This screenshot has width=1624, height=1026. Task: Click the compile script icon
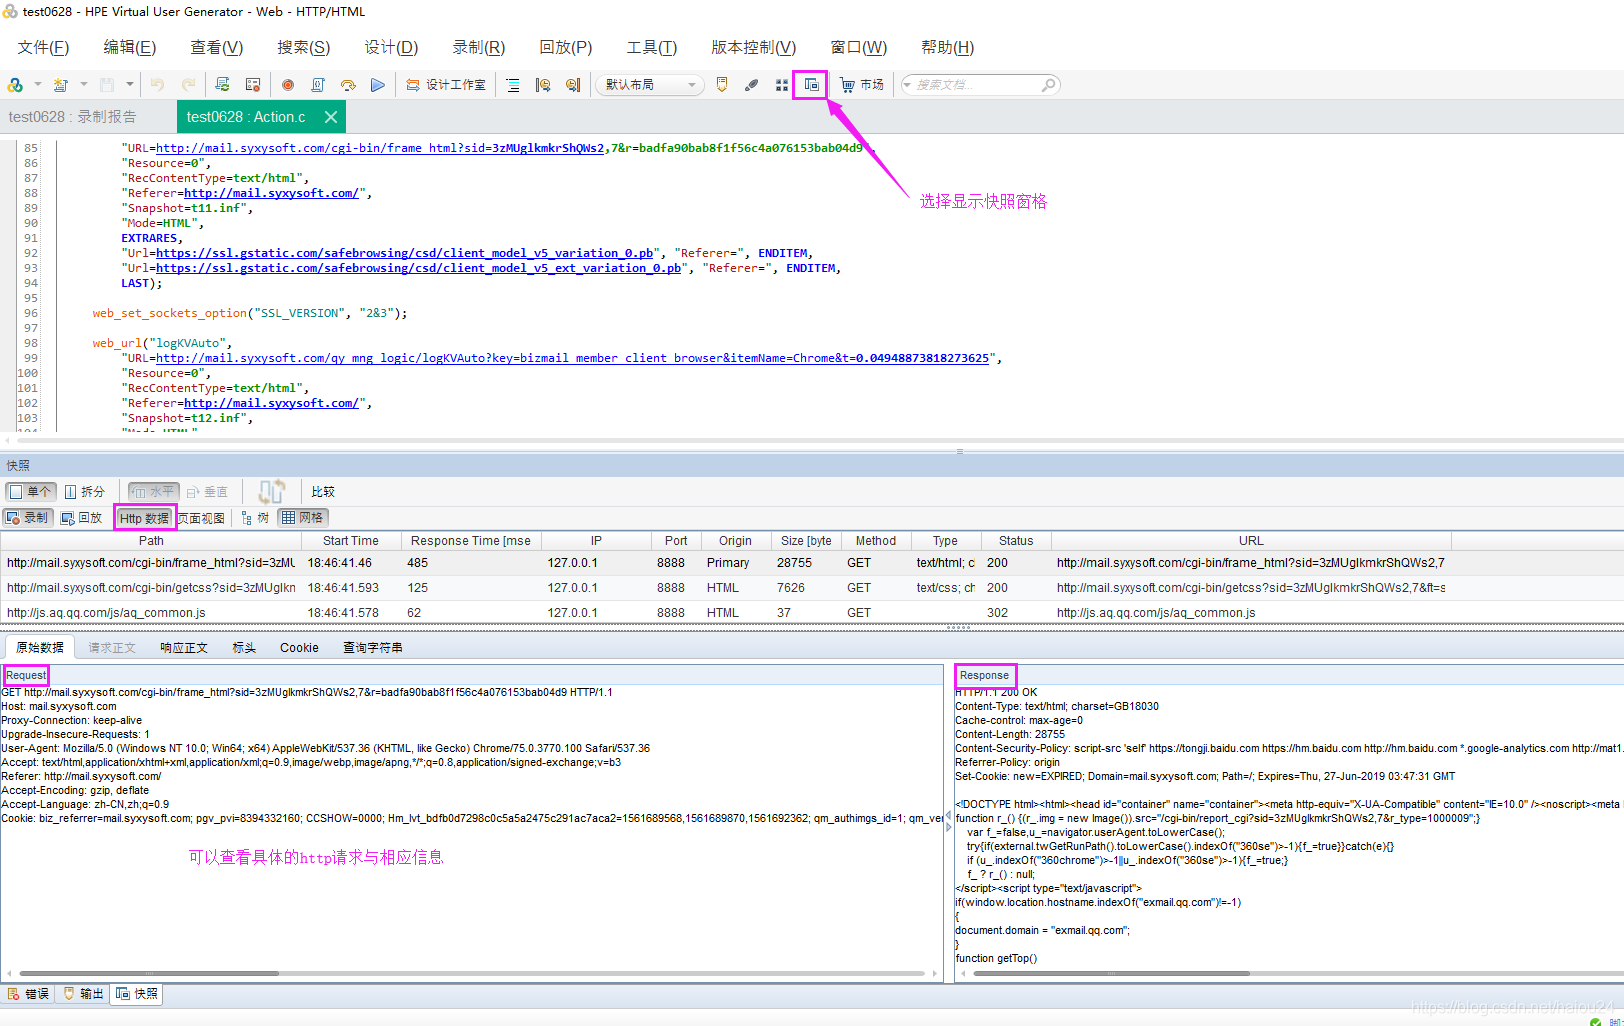pos(318,85)
